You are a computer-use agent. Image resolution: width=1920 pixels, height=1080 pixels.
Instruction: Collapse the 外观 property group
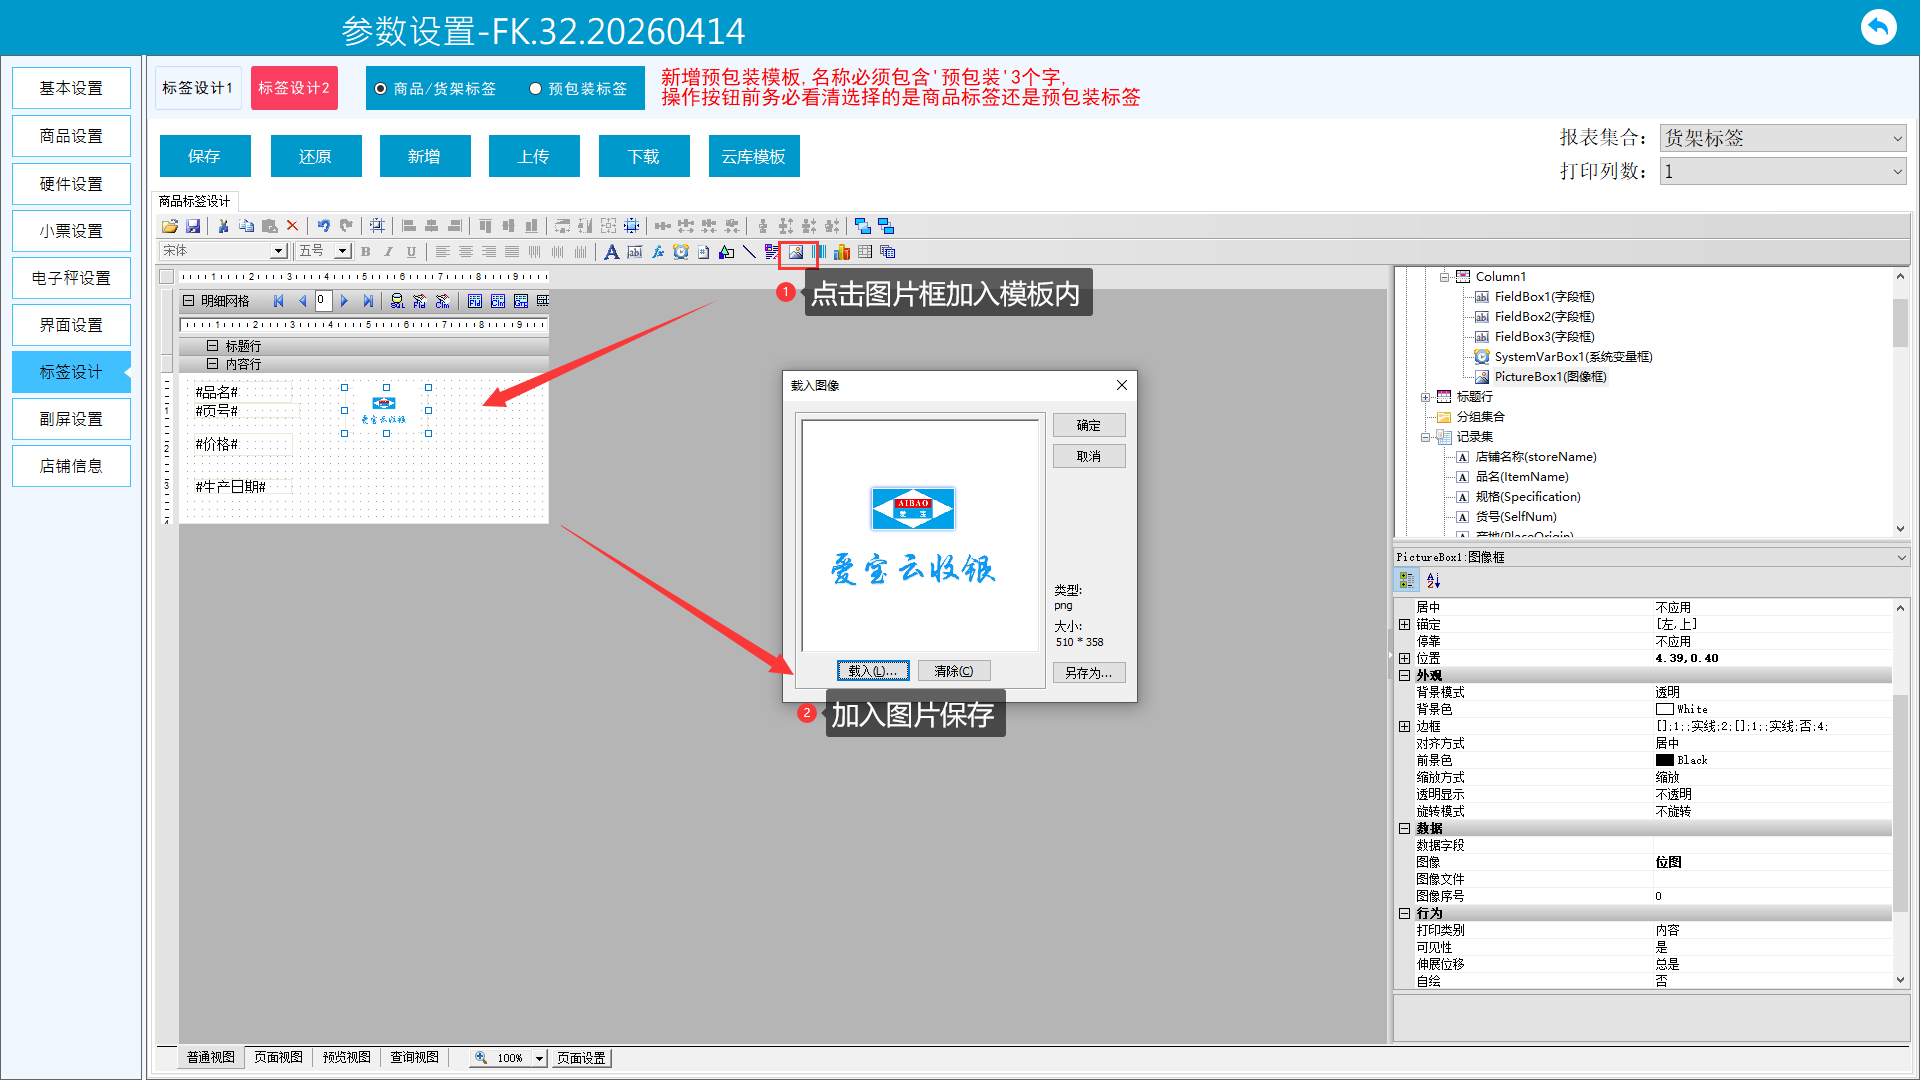(x=1404, y=676)
